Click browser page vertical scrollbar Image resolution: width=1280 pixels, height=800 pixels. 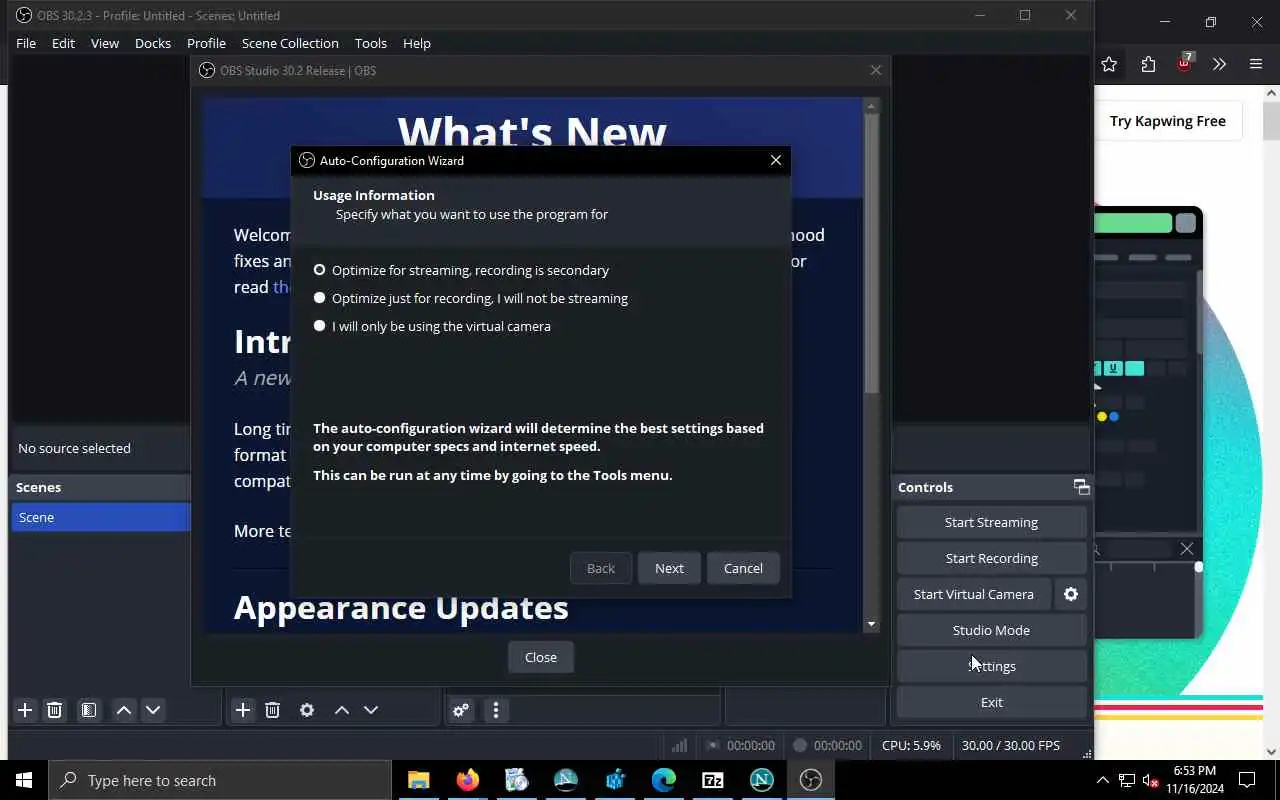coord(1272,121)
